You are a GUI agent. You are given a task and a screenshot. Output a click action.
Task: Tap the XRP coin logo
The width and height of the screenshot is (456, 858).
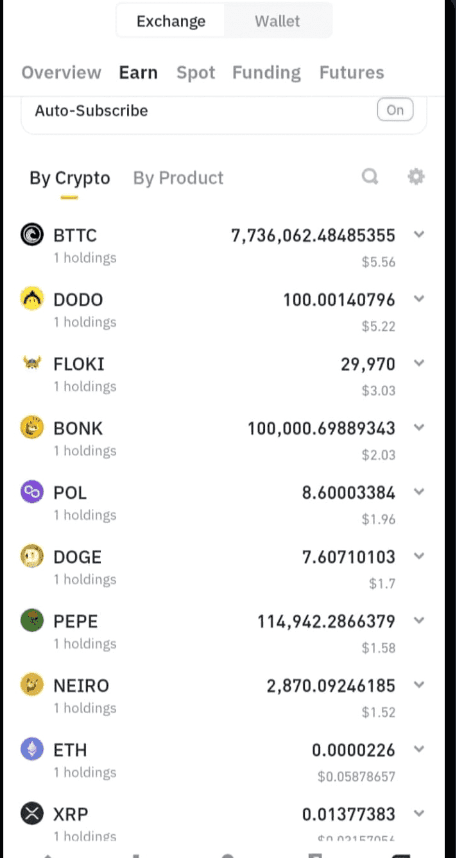[x=32, y=814]
